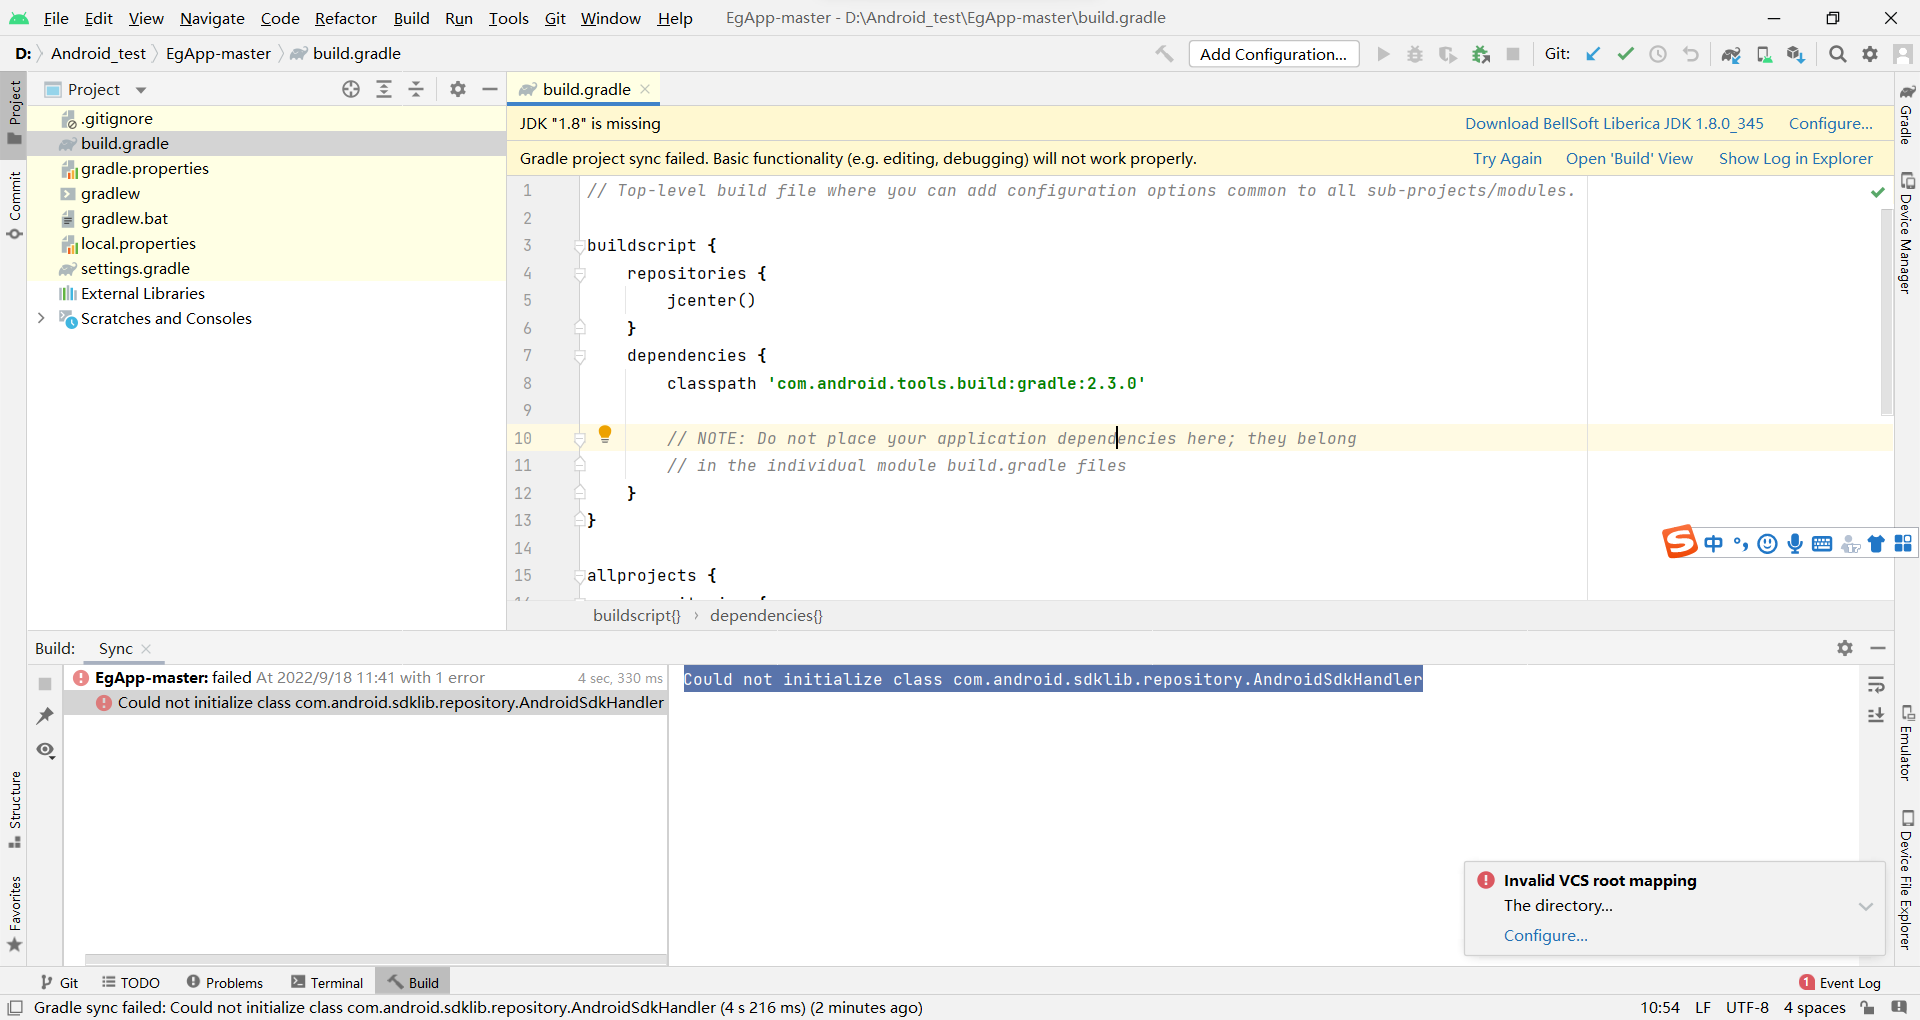
Task: Toggle Commit tool window on left strip
Action: (14, 205)
